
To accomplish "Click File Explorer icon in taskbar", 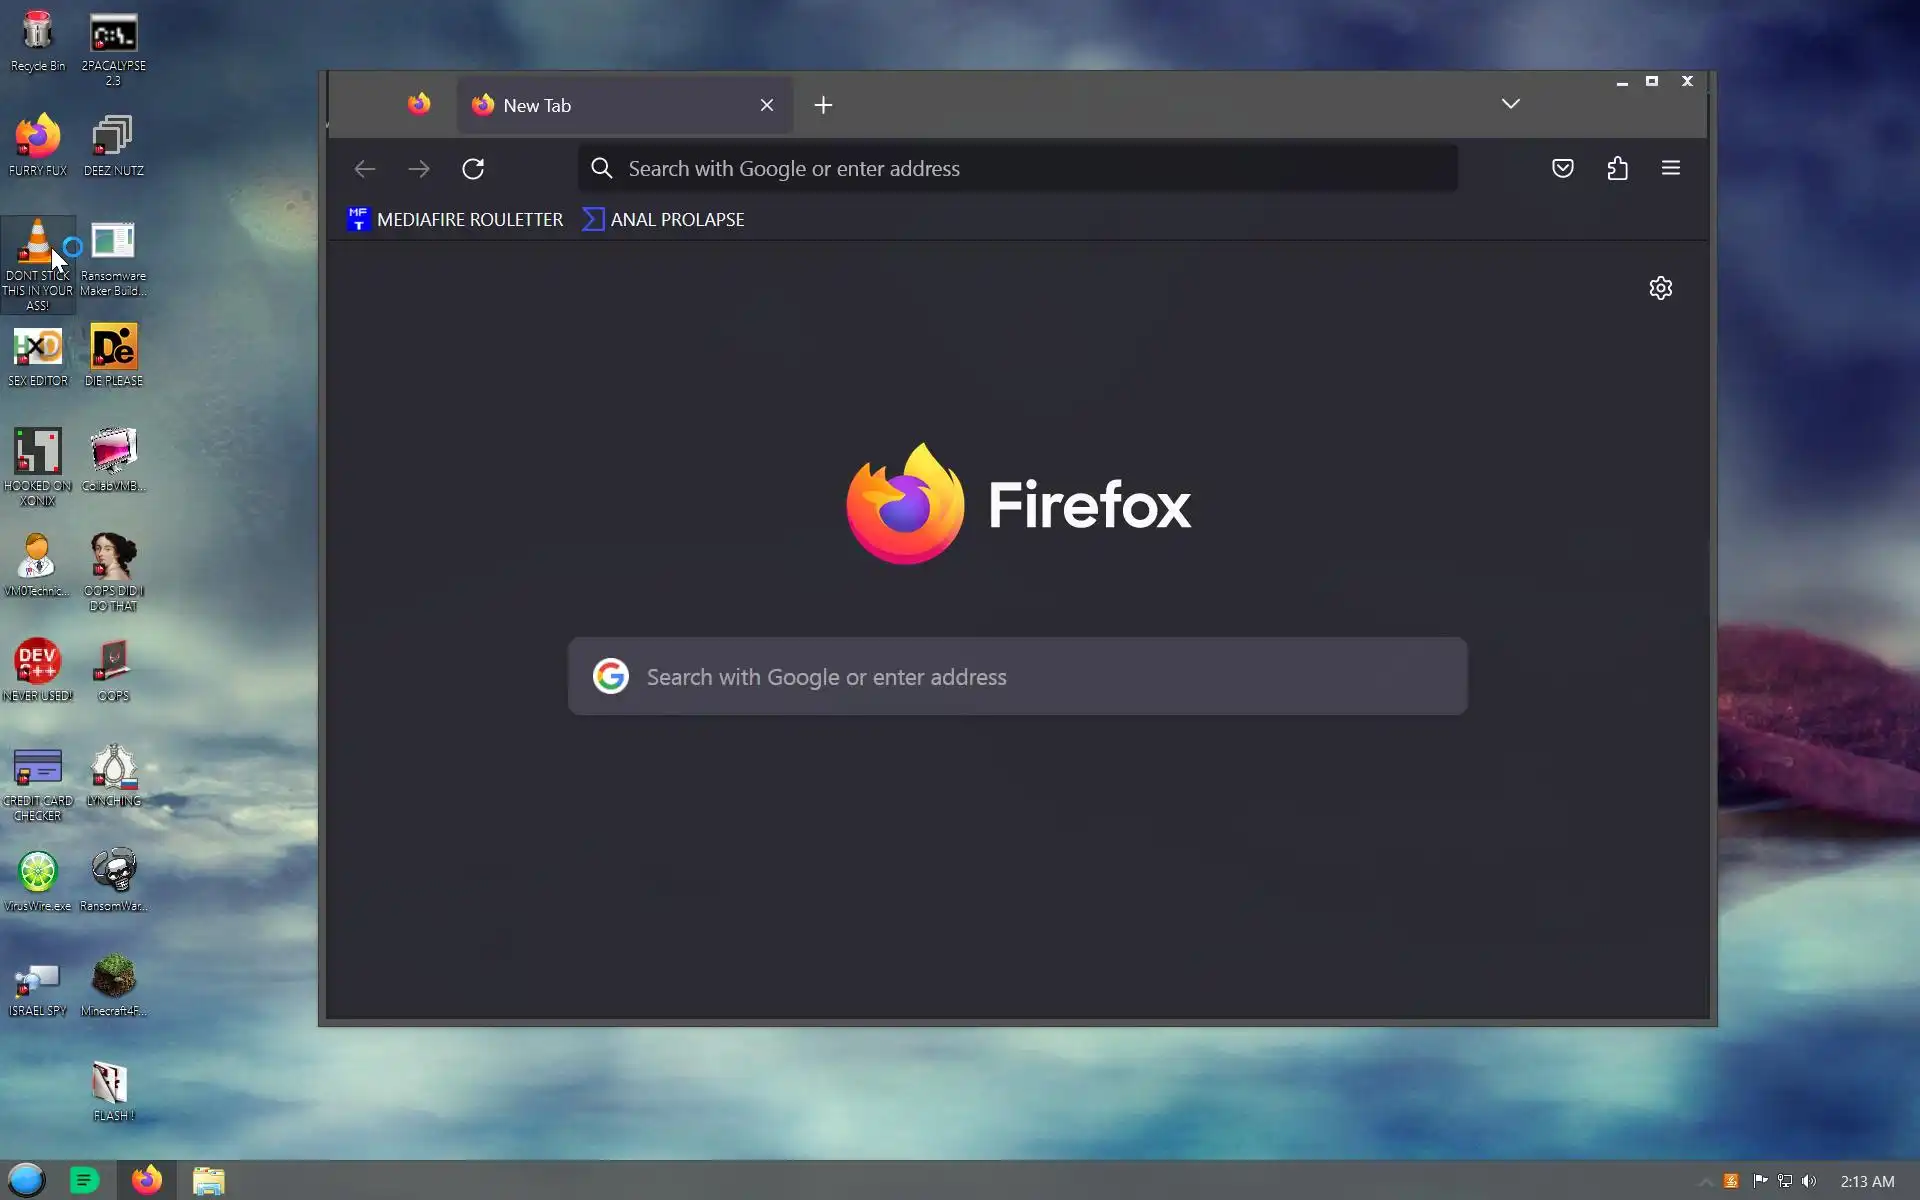I will pyautogui.click(x=208, y=1181).
